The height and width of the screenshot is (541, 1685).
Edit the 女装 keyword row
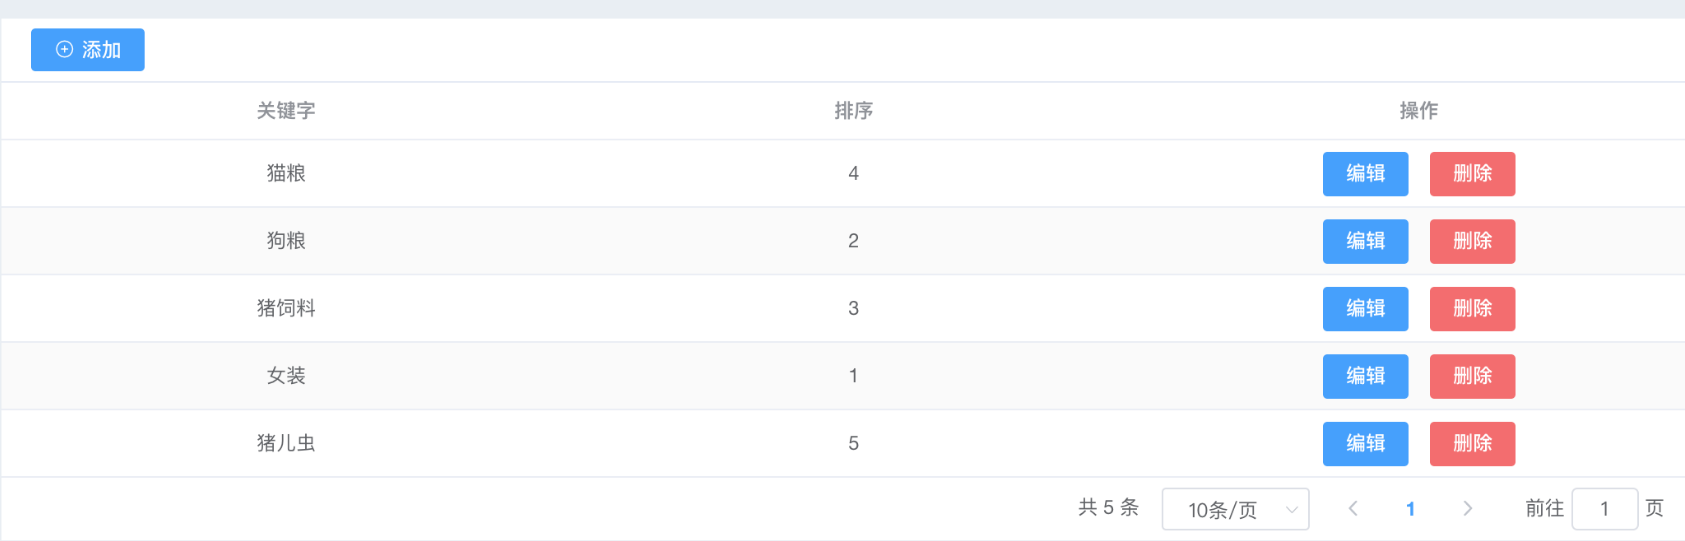click(1365, 376)
